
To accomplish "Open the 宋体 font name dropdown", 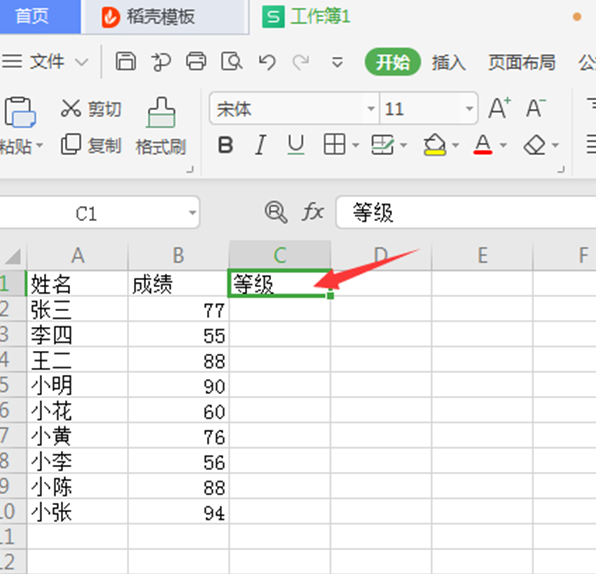I will tap(371, 109).
